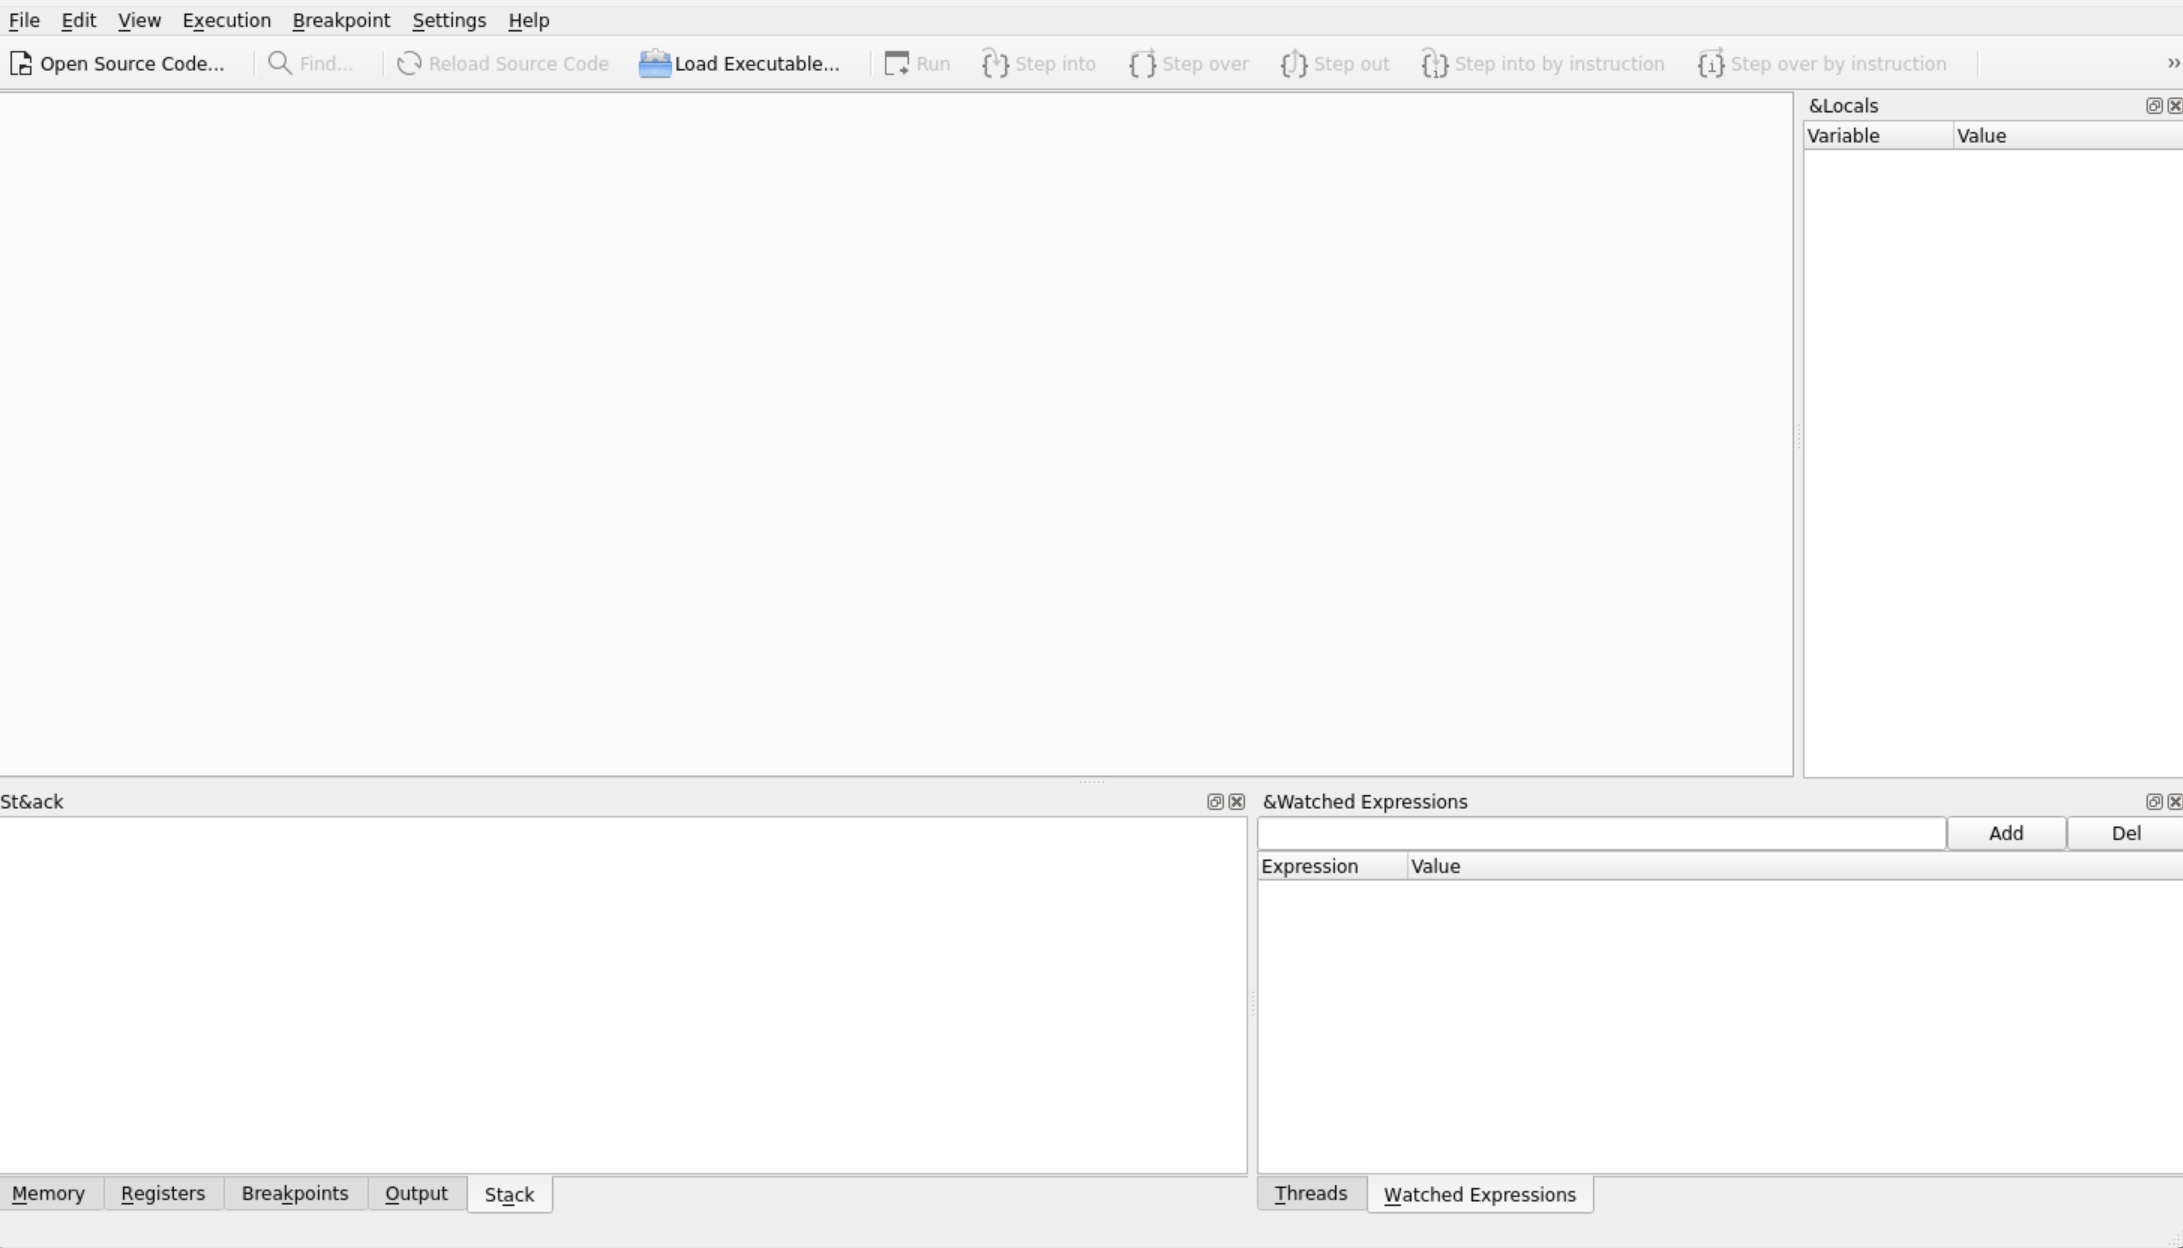Click the Open Source Code file icon

21,64
